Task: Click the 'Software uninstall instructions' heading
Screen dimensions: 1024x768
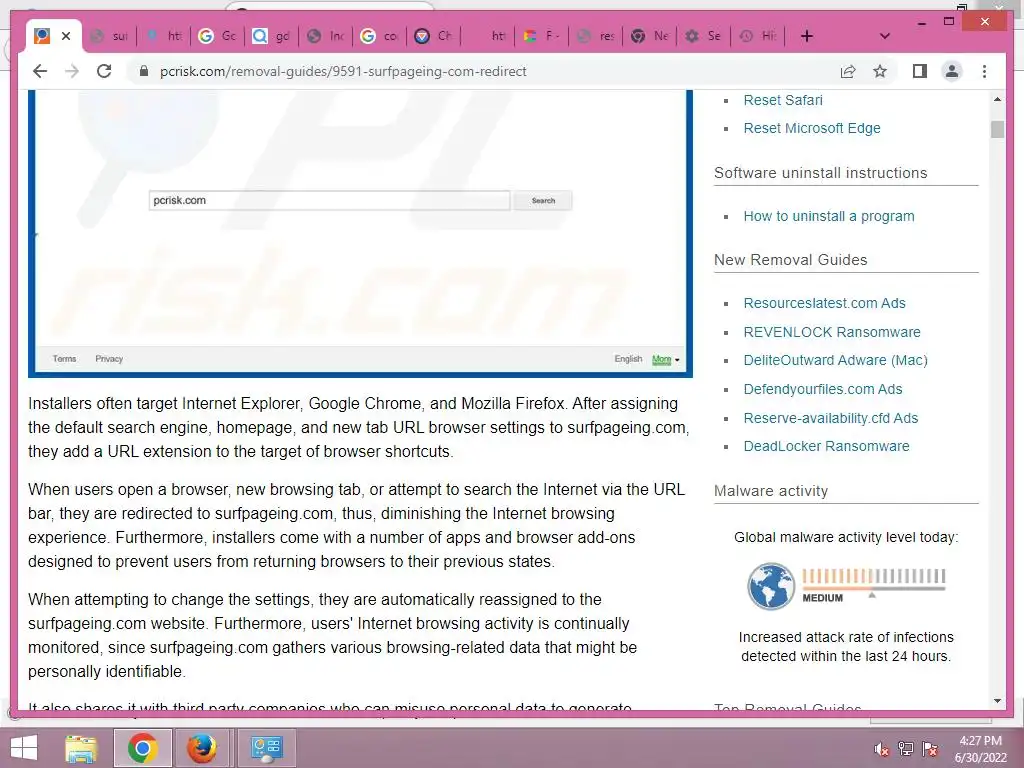Action: click(x=820, y=173)
